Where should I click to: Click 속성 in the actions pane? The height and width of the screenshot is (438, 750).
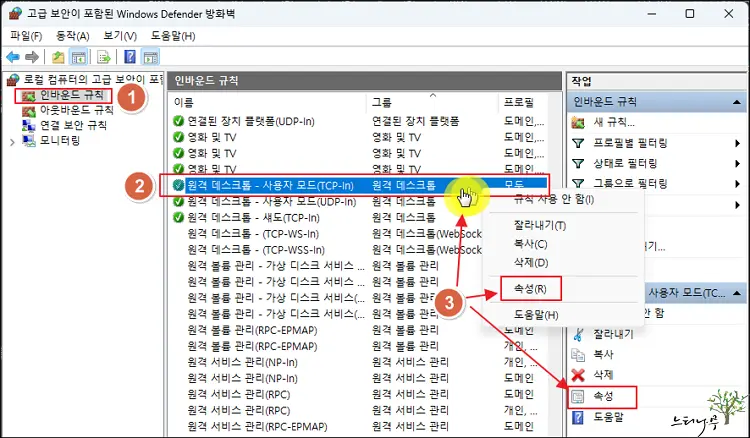tap(604, 396)
